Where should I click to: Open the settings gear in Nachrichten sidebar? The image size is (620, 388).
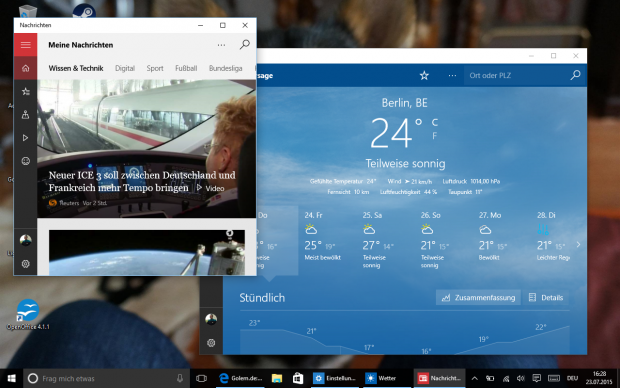(25, 263)
